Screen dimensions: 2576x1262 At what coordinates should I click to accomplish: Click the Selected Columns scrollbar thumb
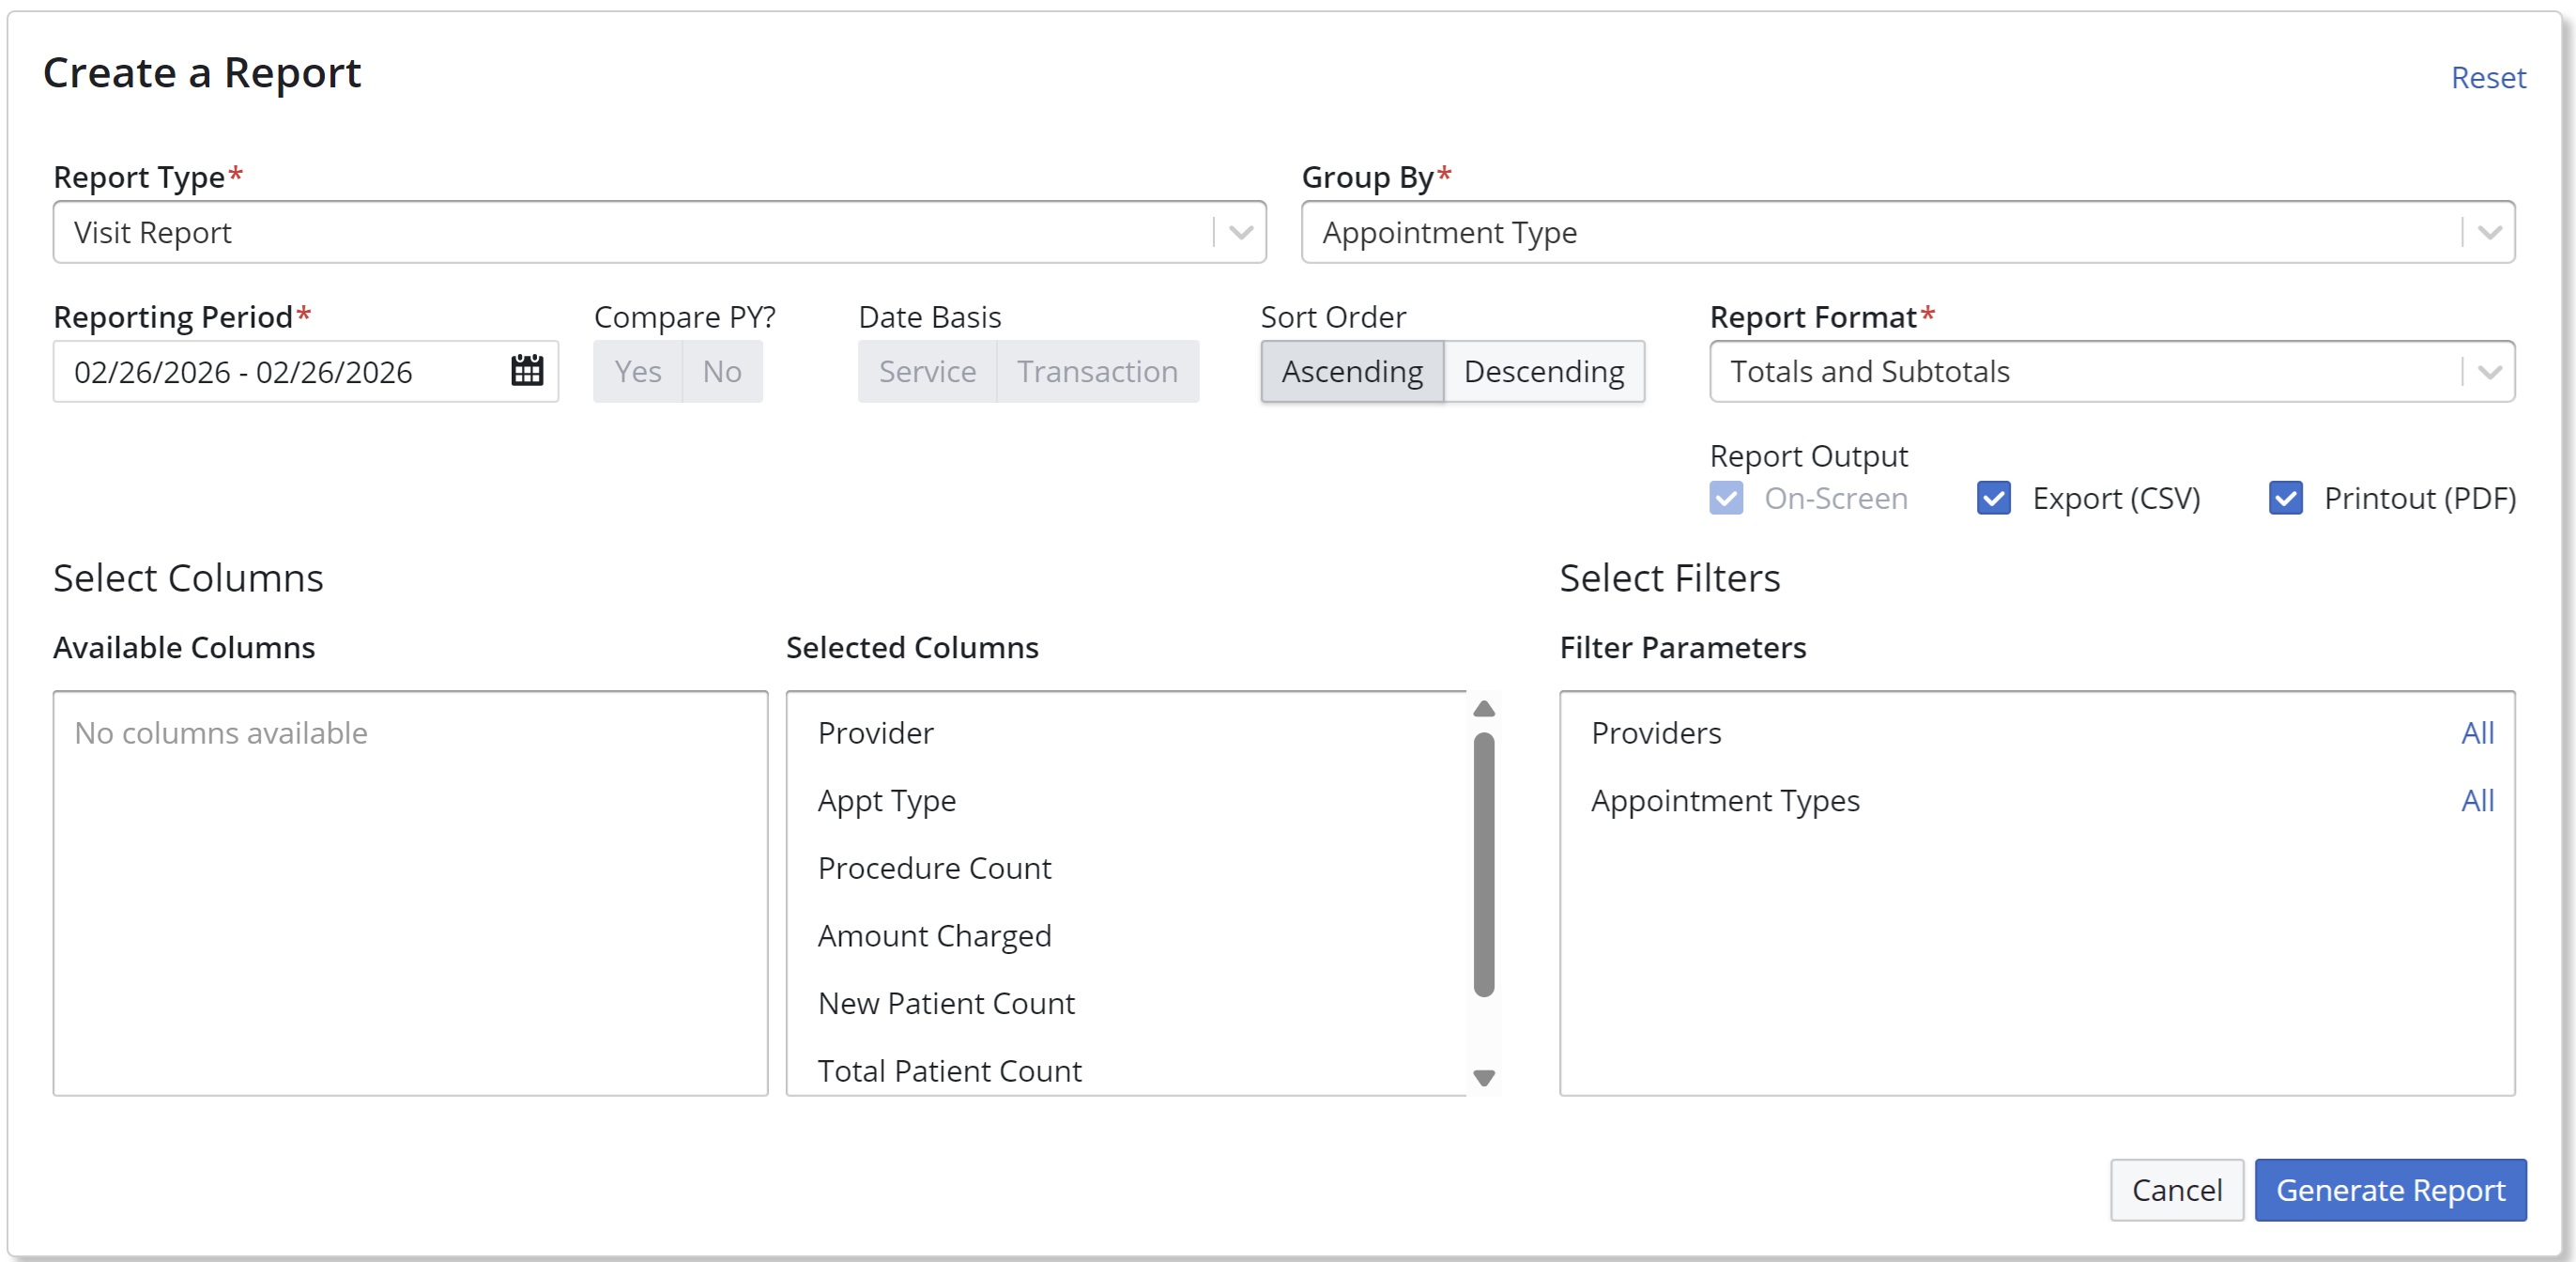point(1484,865)
